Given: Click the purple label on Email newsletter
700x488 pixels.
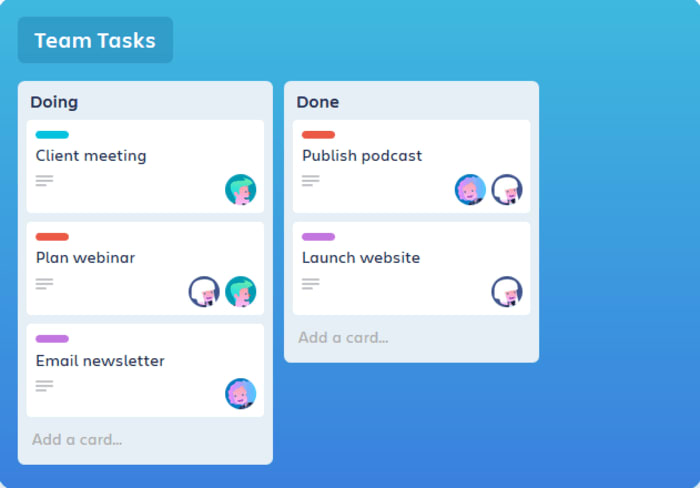Looking at the screenshot, I should [x=52, y=339].
